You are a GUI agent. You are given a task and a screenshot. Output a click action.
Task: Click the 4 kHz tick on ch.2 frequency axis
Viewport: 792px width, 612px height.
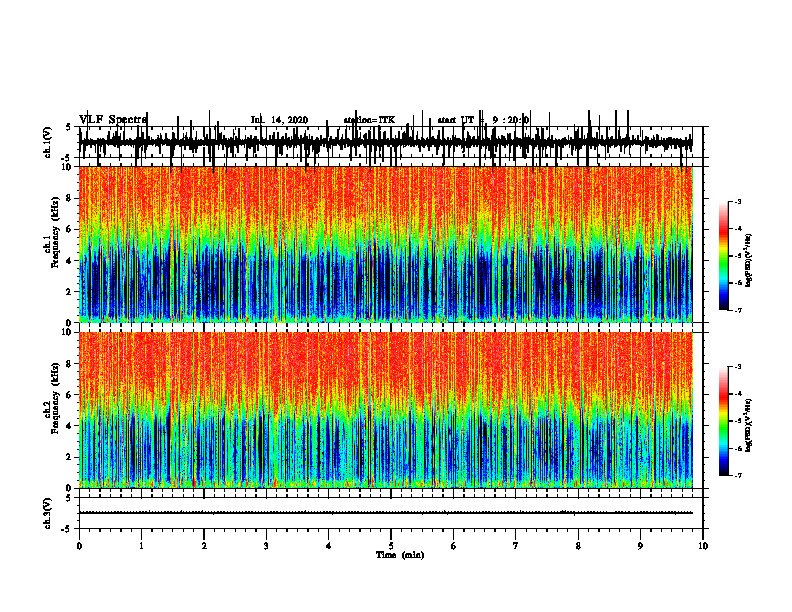click(x=70, y=426)
